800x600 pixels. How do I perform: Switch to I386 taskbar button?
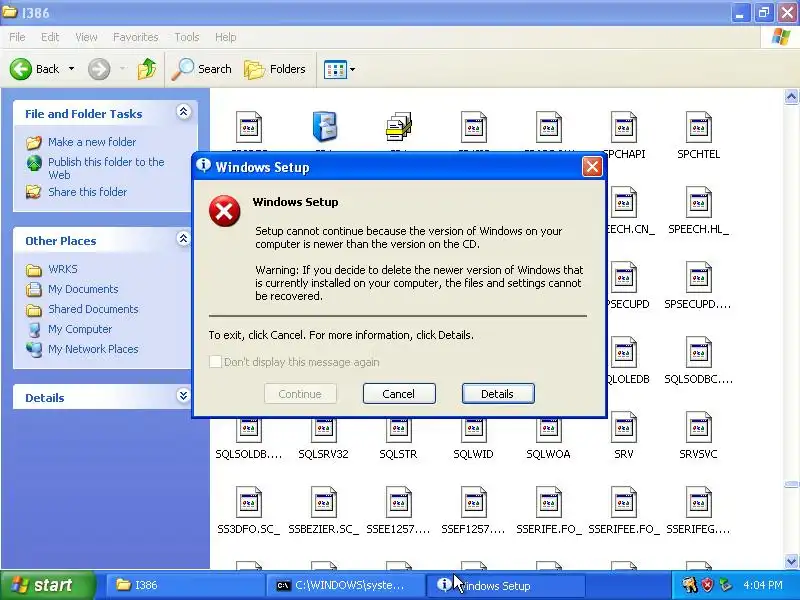pos(184,585)
